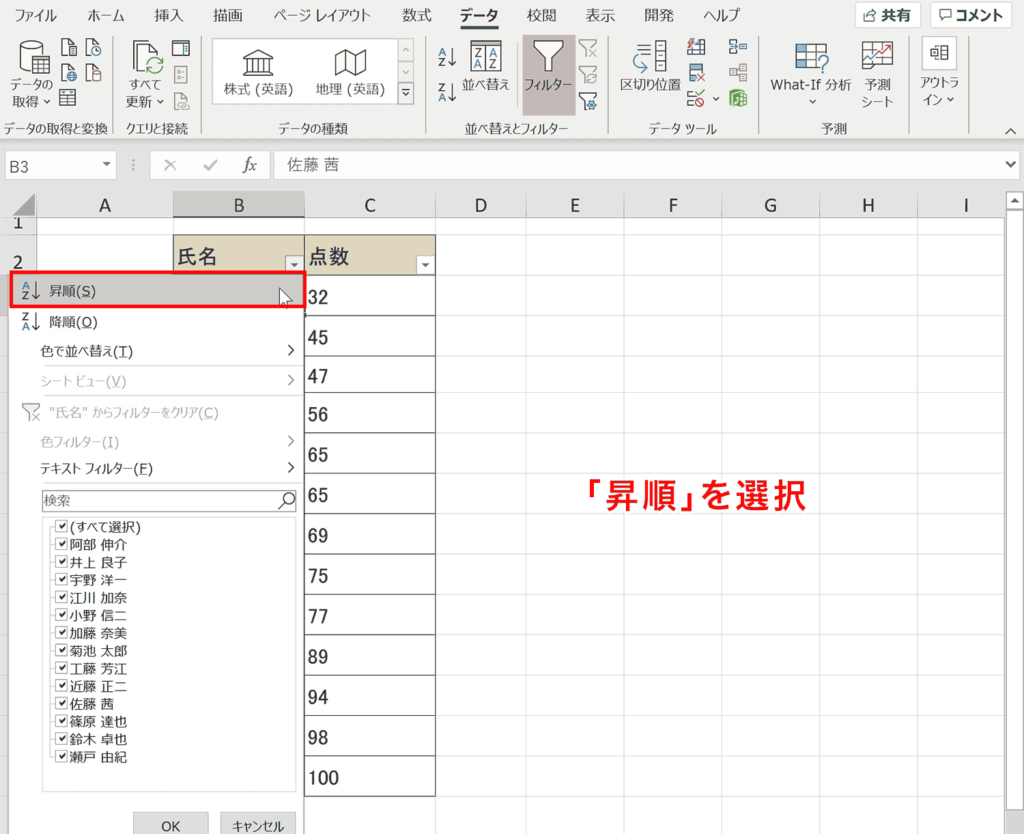1024x834 pixels.
Task: Uncheck the 井上 良子 checkbox
Action: coord(61,562)
